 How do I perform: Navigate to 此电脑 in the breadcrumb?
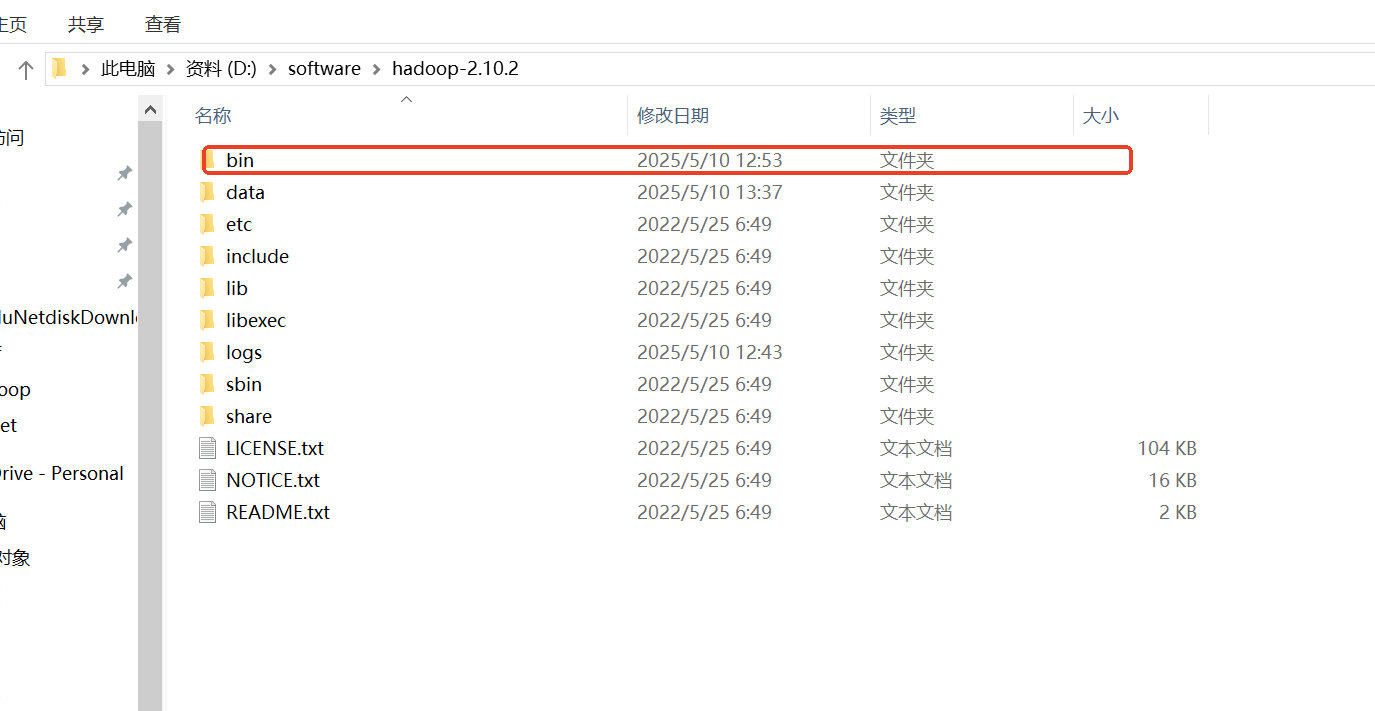[x=128, y=69]
